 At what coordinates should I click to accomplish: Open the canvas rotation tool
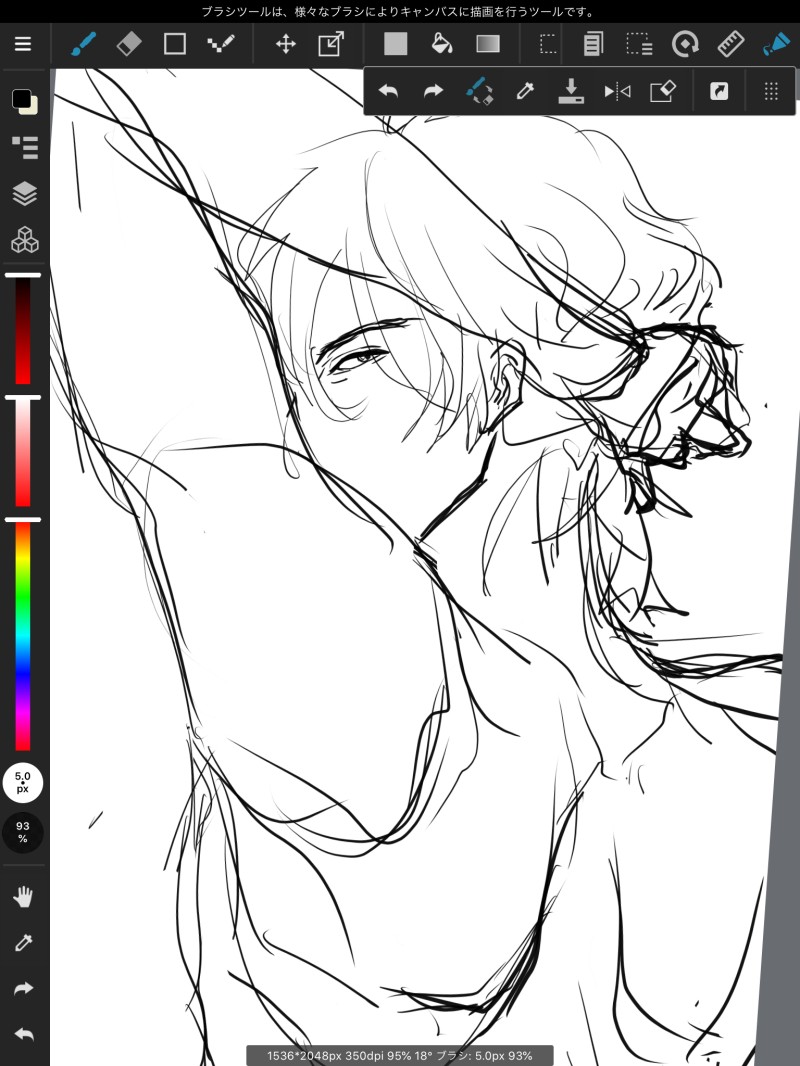click(x=685, y=45)
